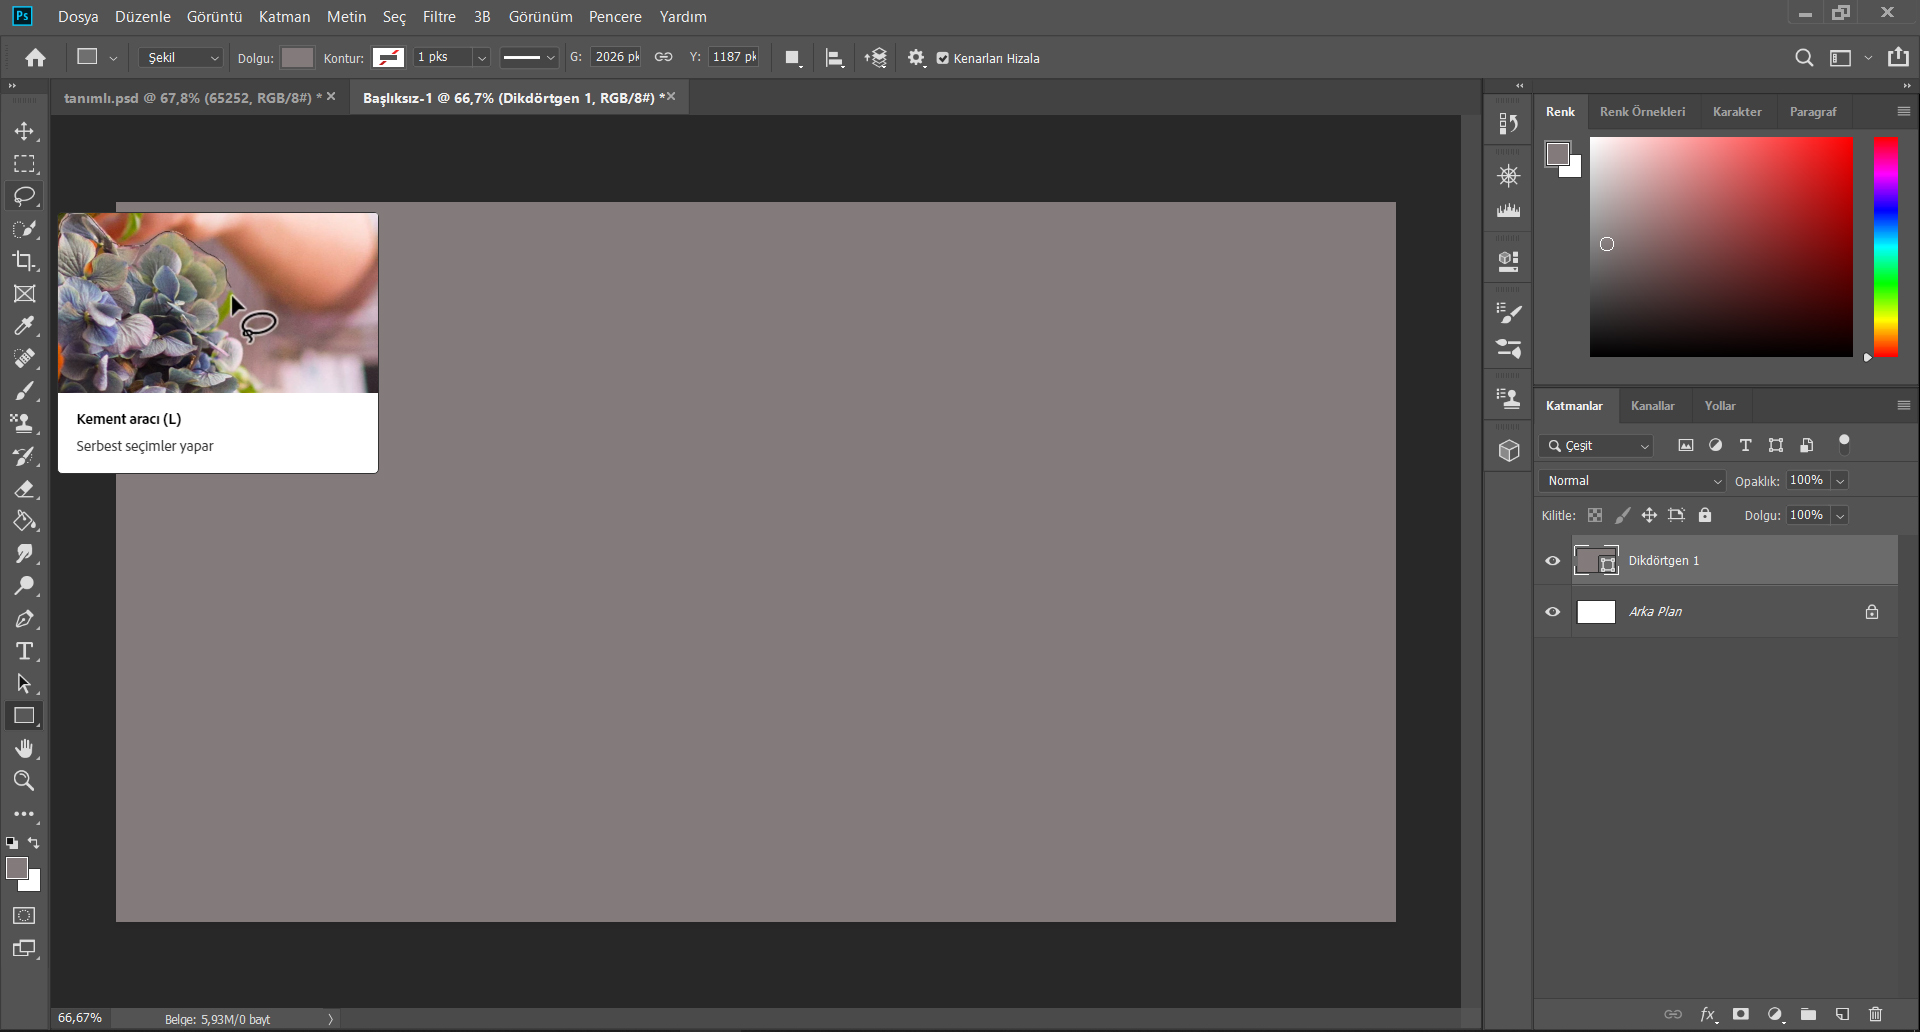Activate the Eyedropper tool
The image size is (1920, 1032).
pos(24,326)
